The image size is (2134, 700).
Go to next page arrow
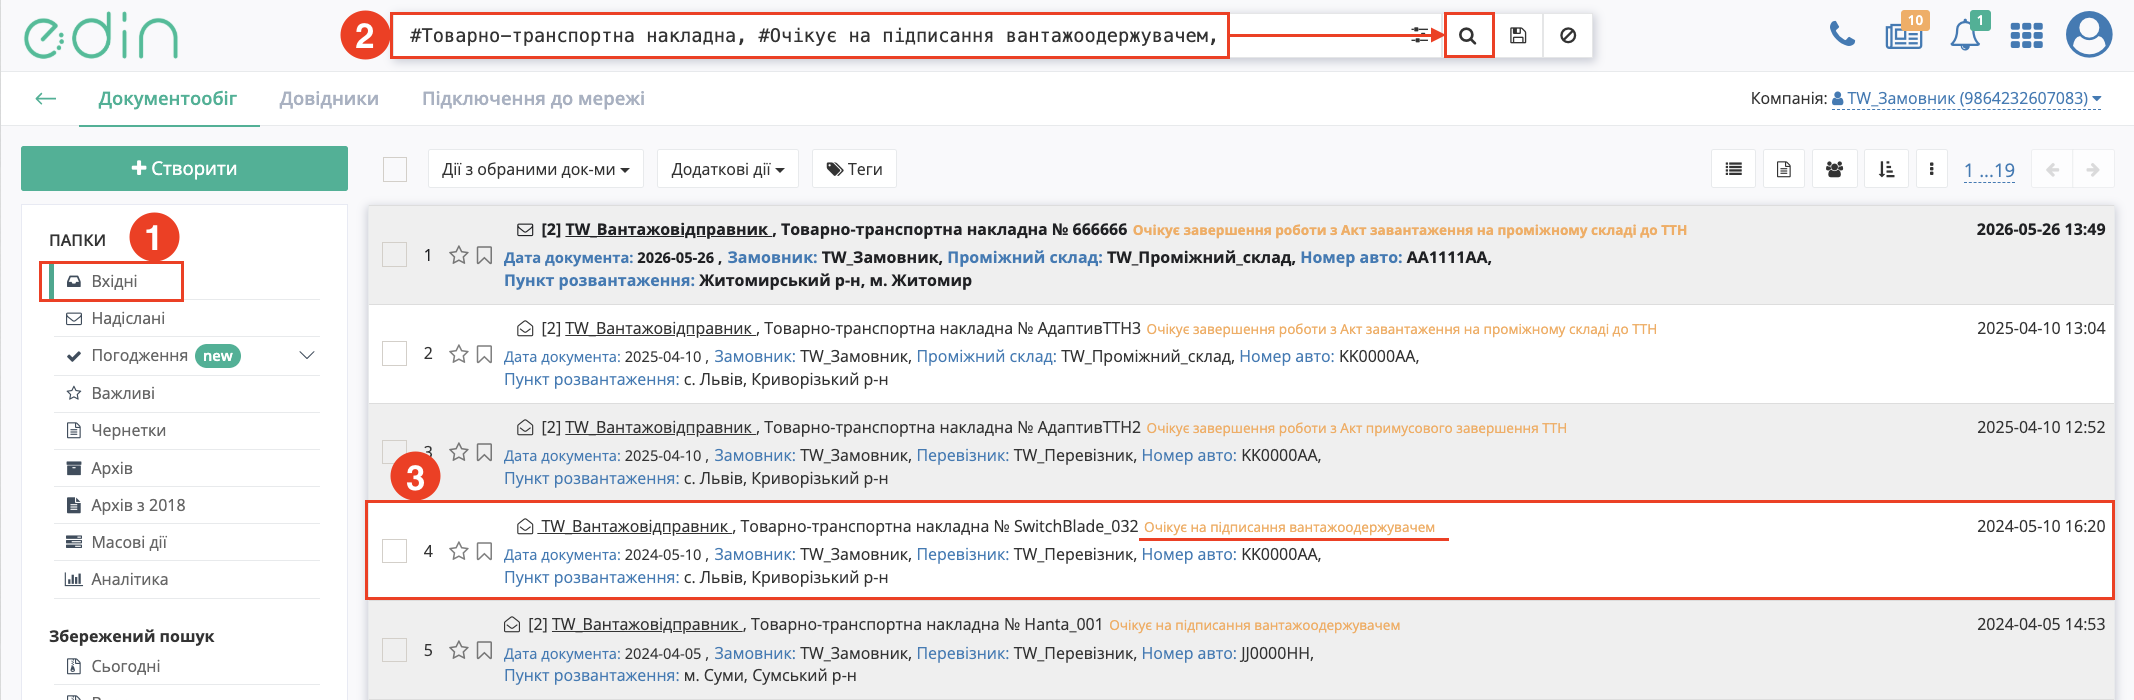(2093, 170)
